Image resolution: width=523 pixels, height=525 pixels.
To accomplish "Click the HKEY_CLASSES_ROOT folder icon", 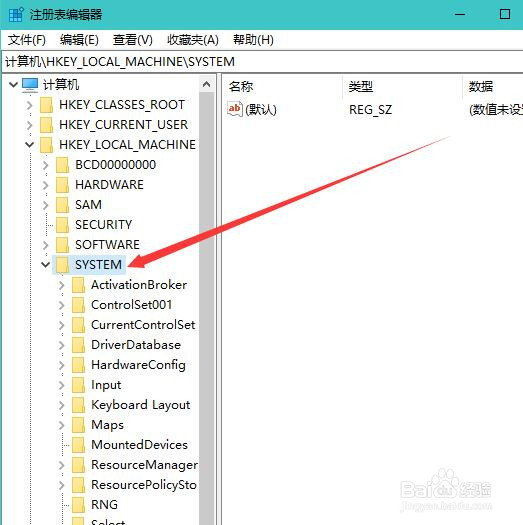I will pyautogui.click(x=47, y=105).
